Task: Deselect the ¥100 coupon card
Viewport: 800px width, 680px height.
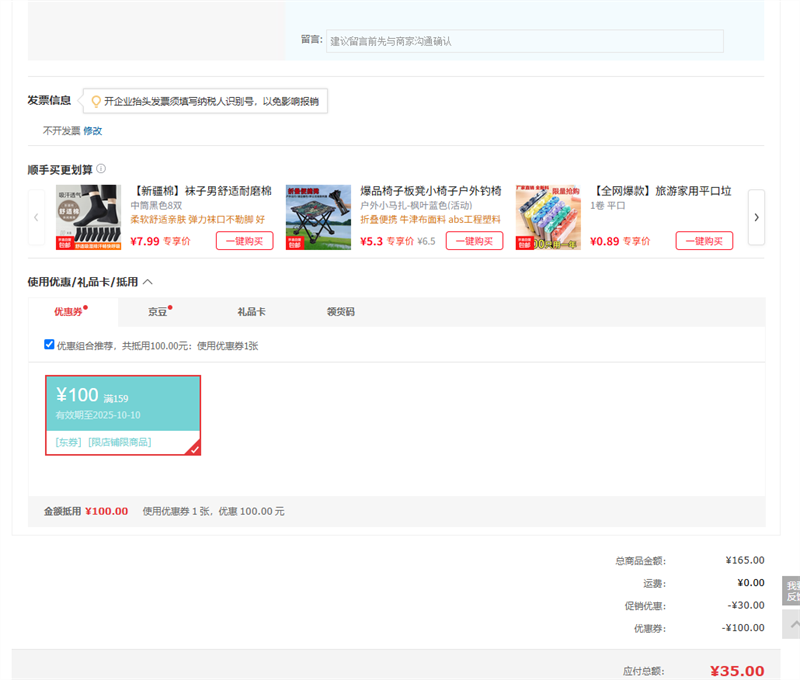Action: point(123,415)
